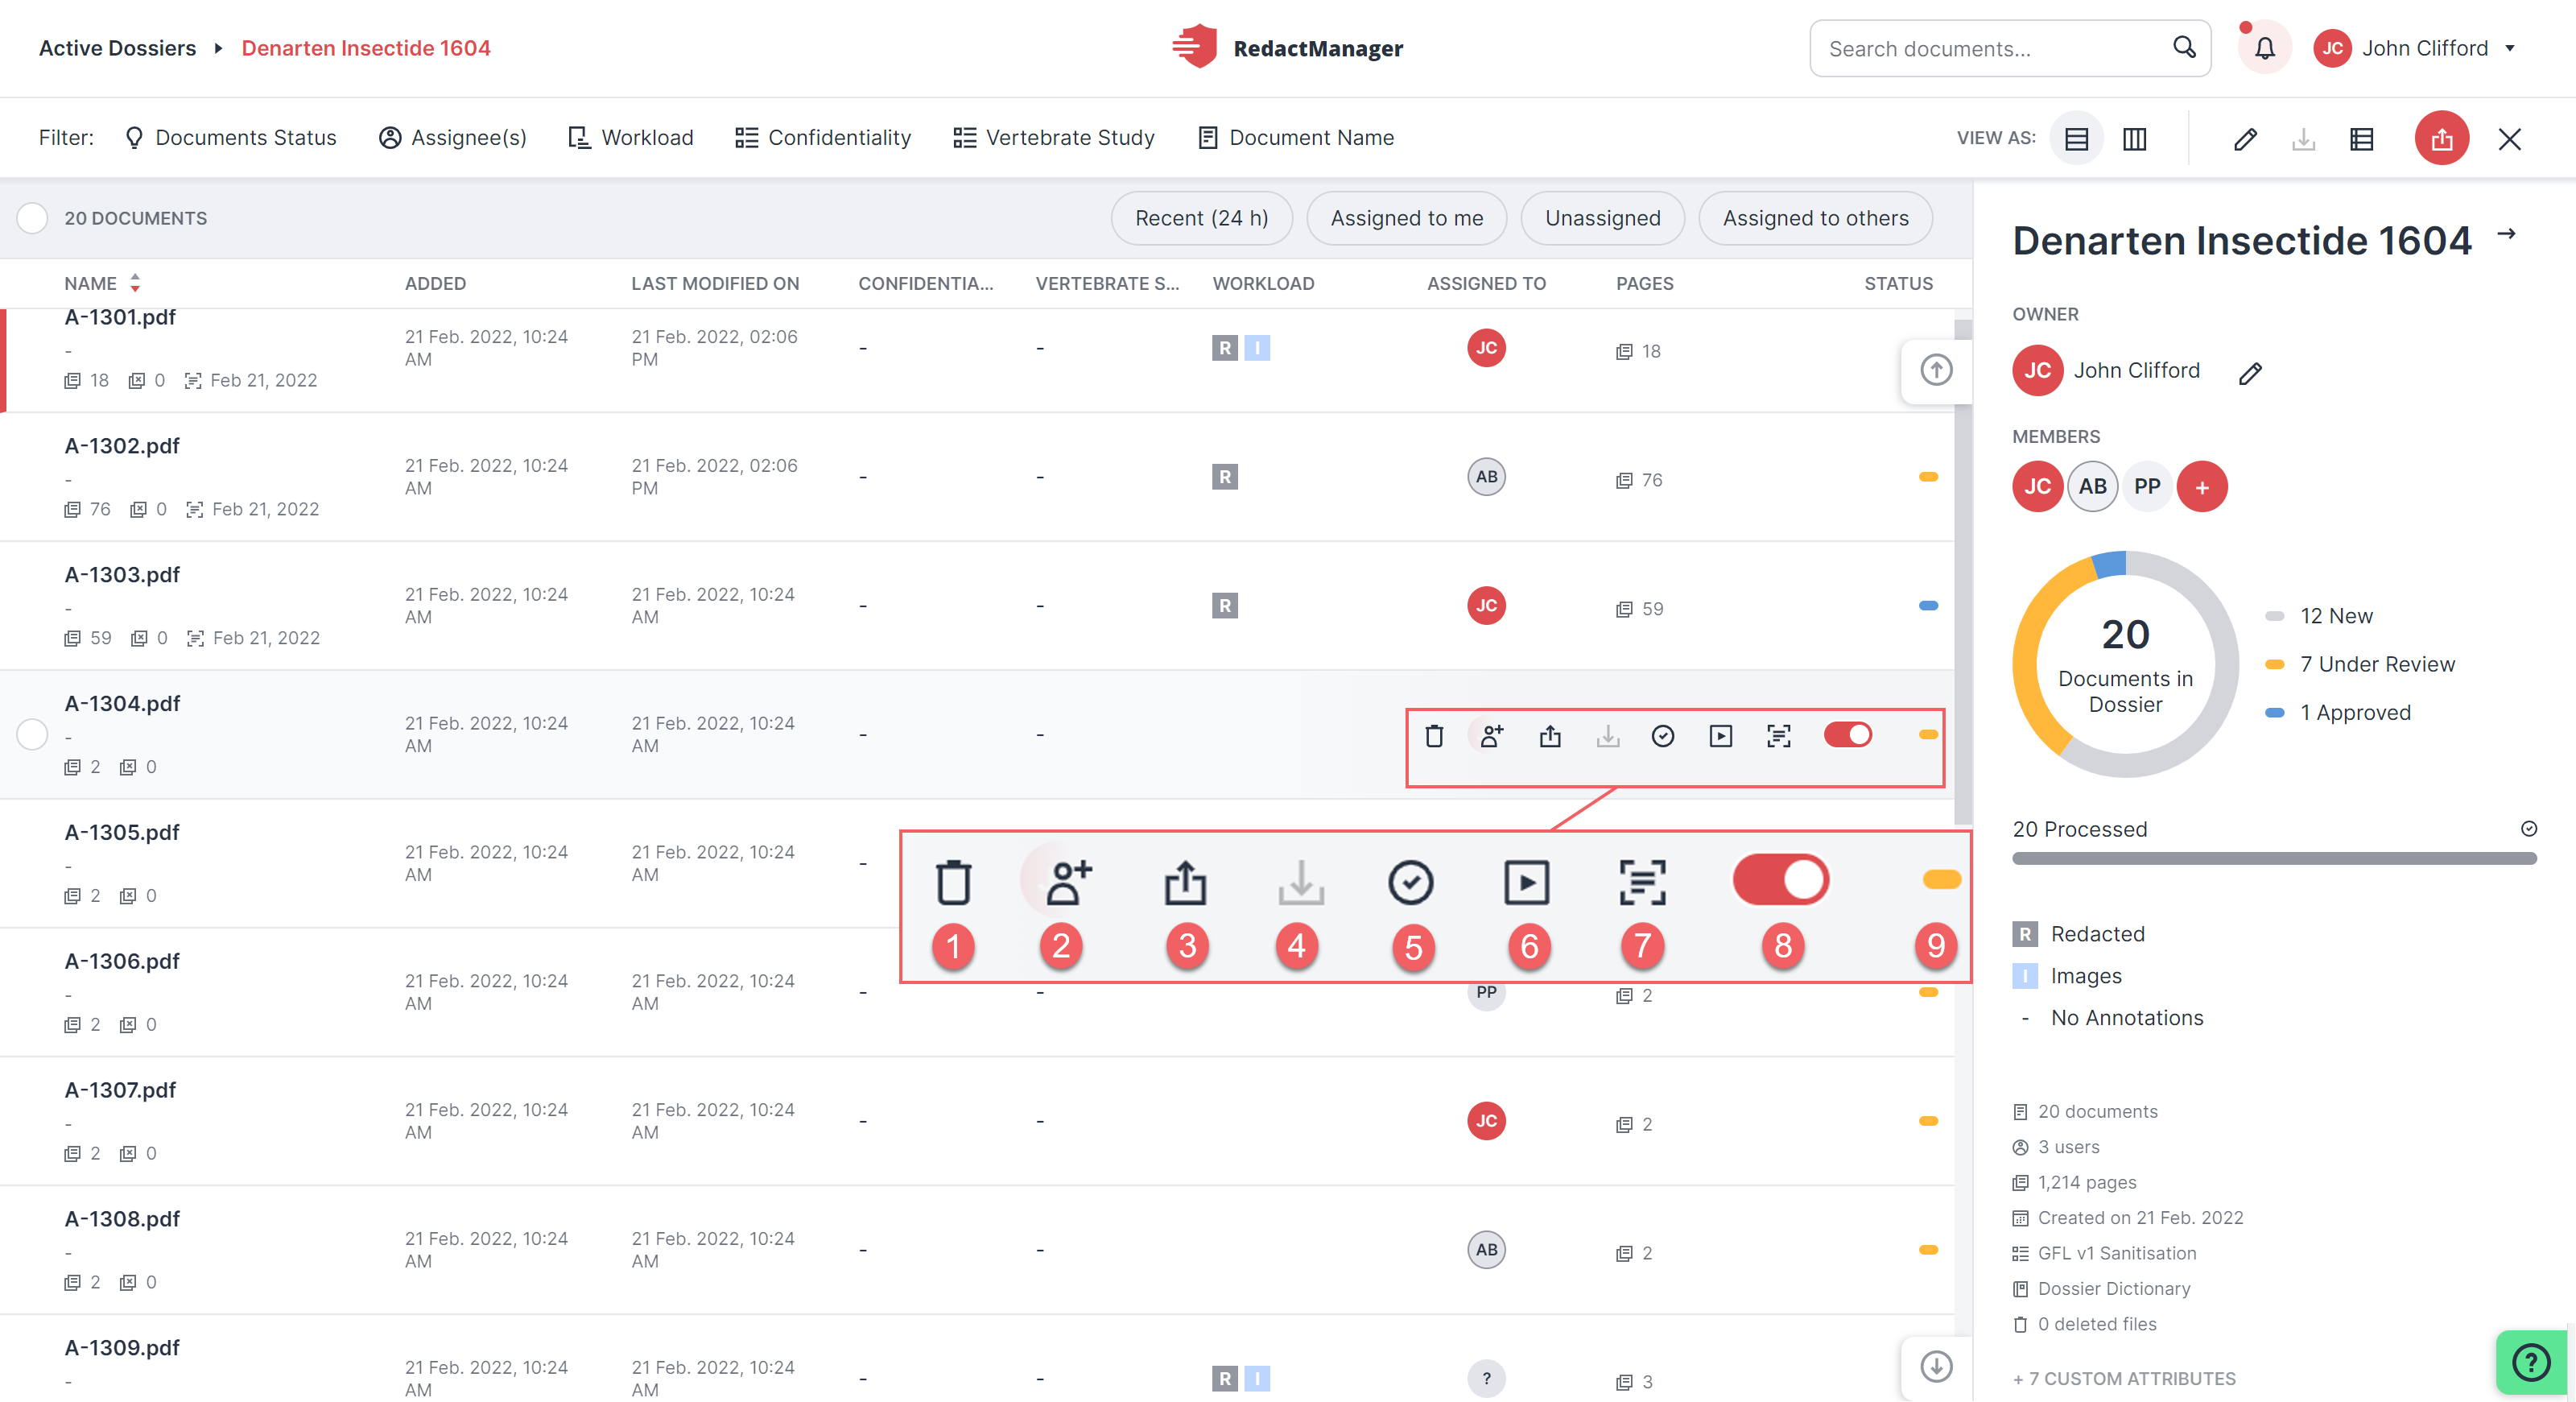Image resolution: width=2576 pixels, height=1402 pixels.
Task: Jump to bottom with the down-arrow button
Action: pyautogui.click(x=1936, y=1366)
